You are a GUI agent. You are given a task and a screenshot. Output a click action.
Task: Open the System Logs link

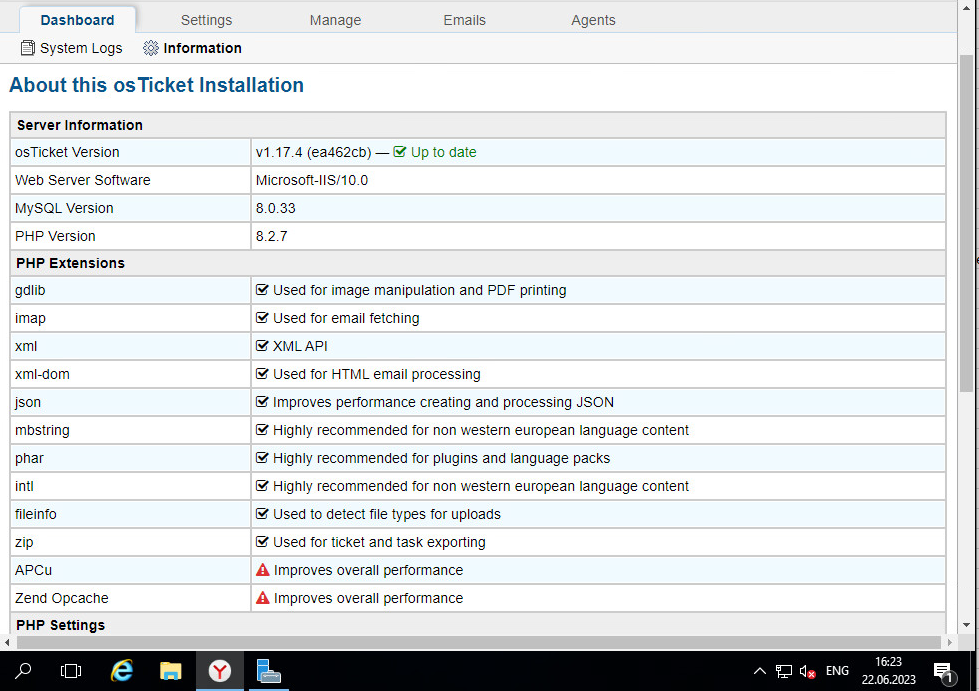(81, 48)
